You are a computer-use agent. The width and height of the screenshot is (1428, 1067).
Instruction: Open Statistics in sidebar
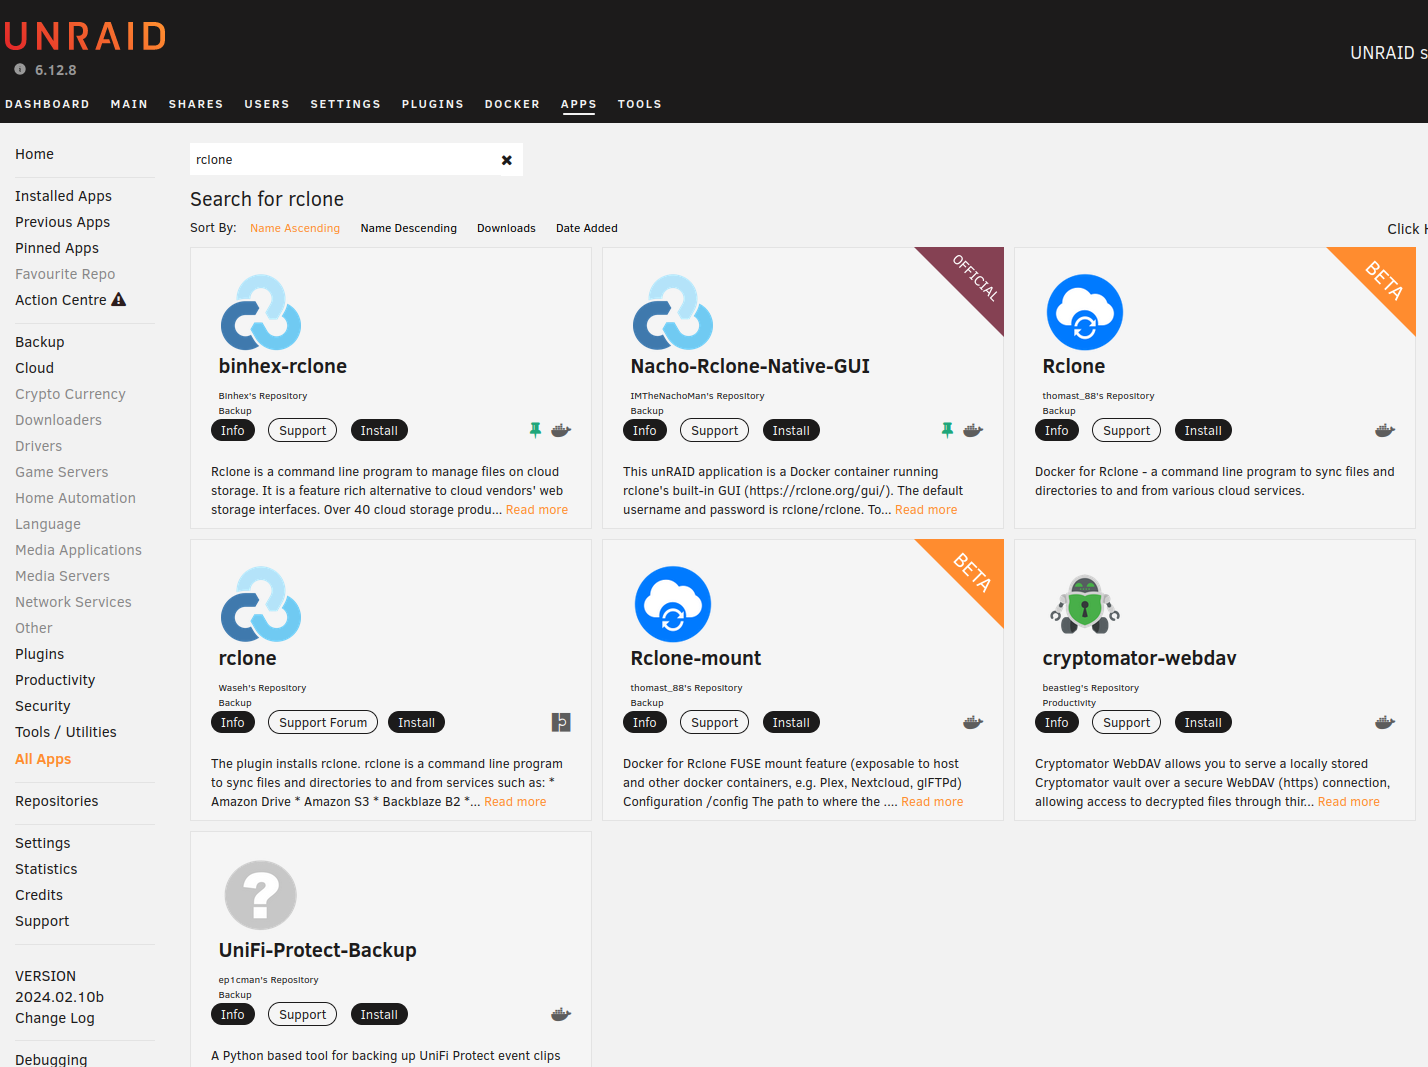coord(46,869)
